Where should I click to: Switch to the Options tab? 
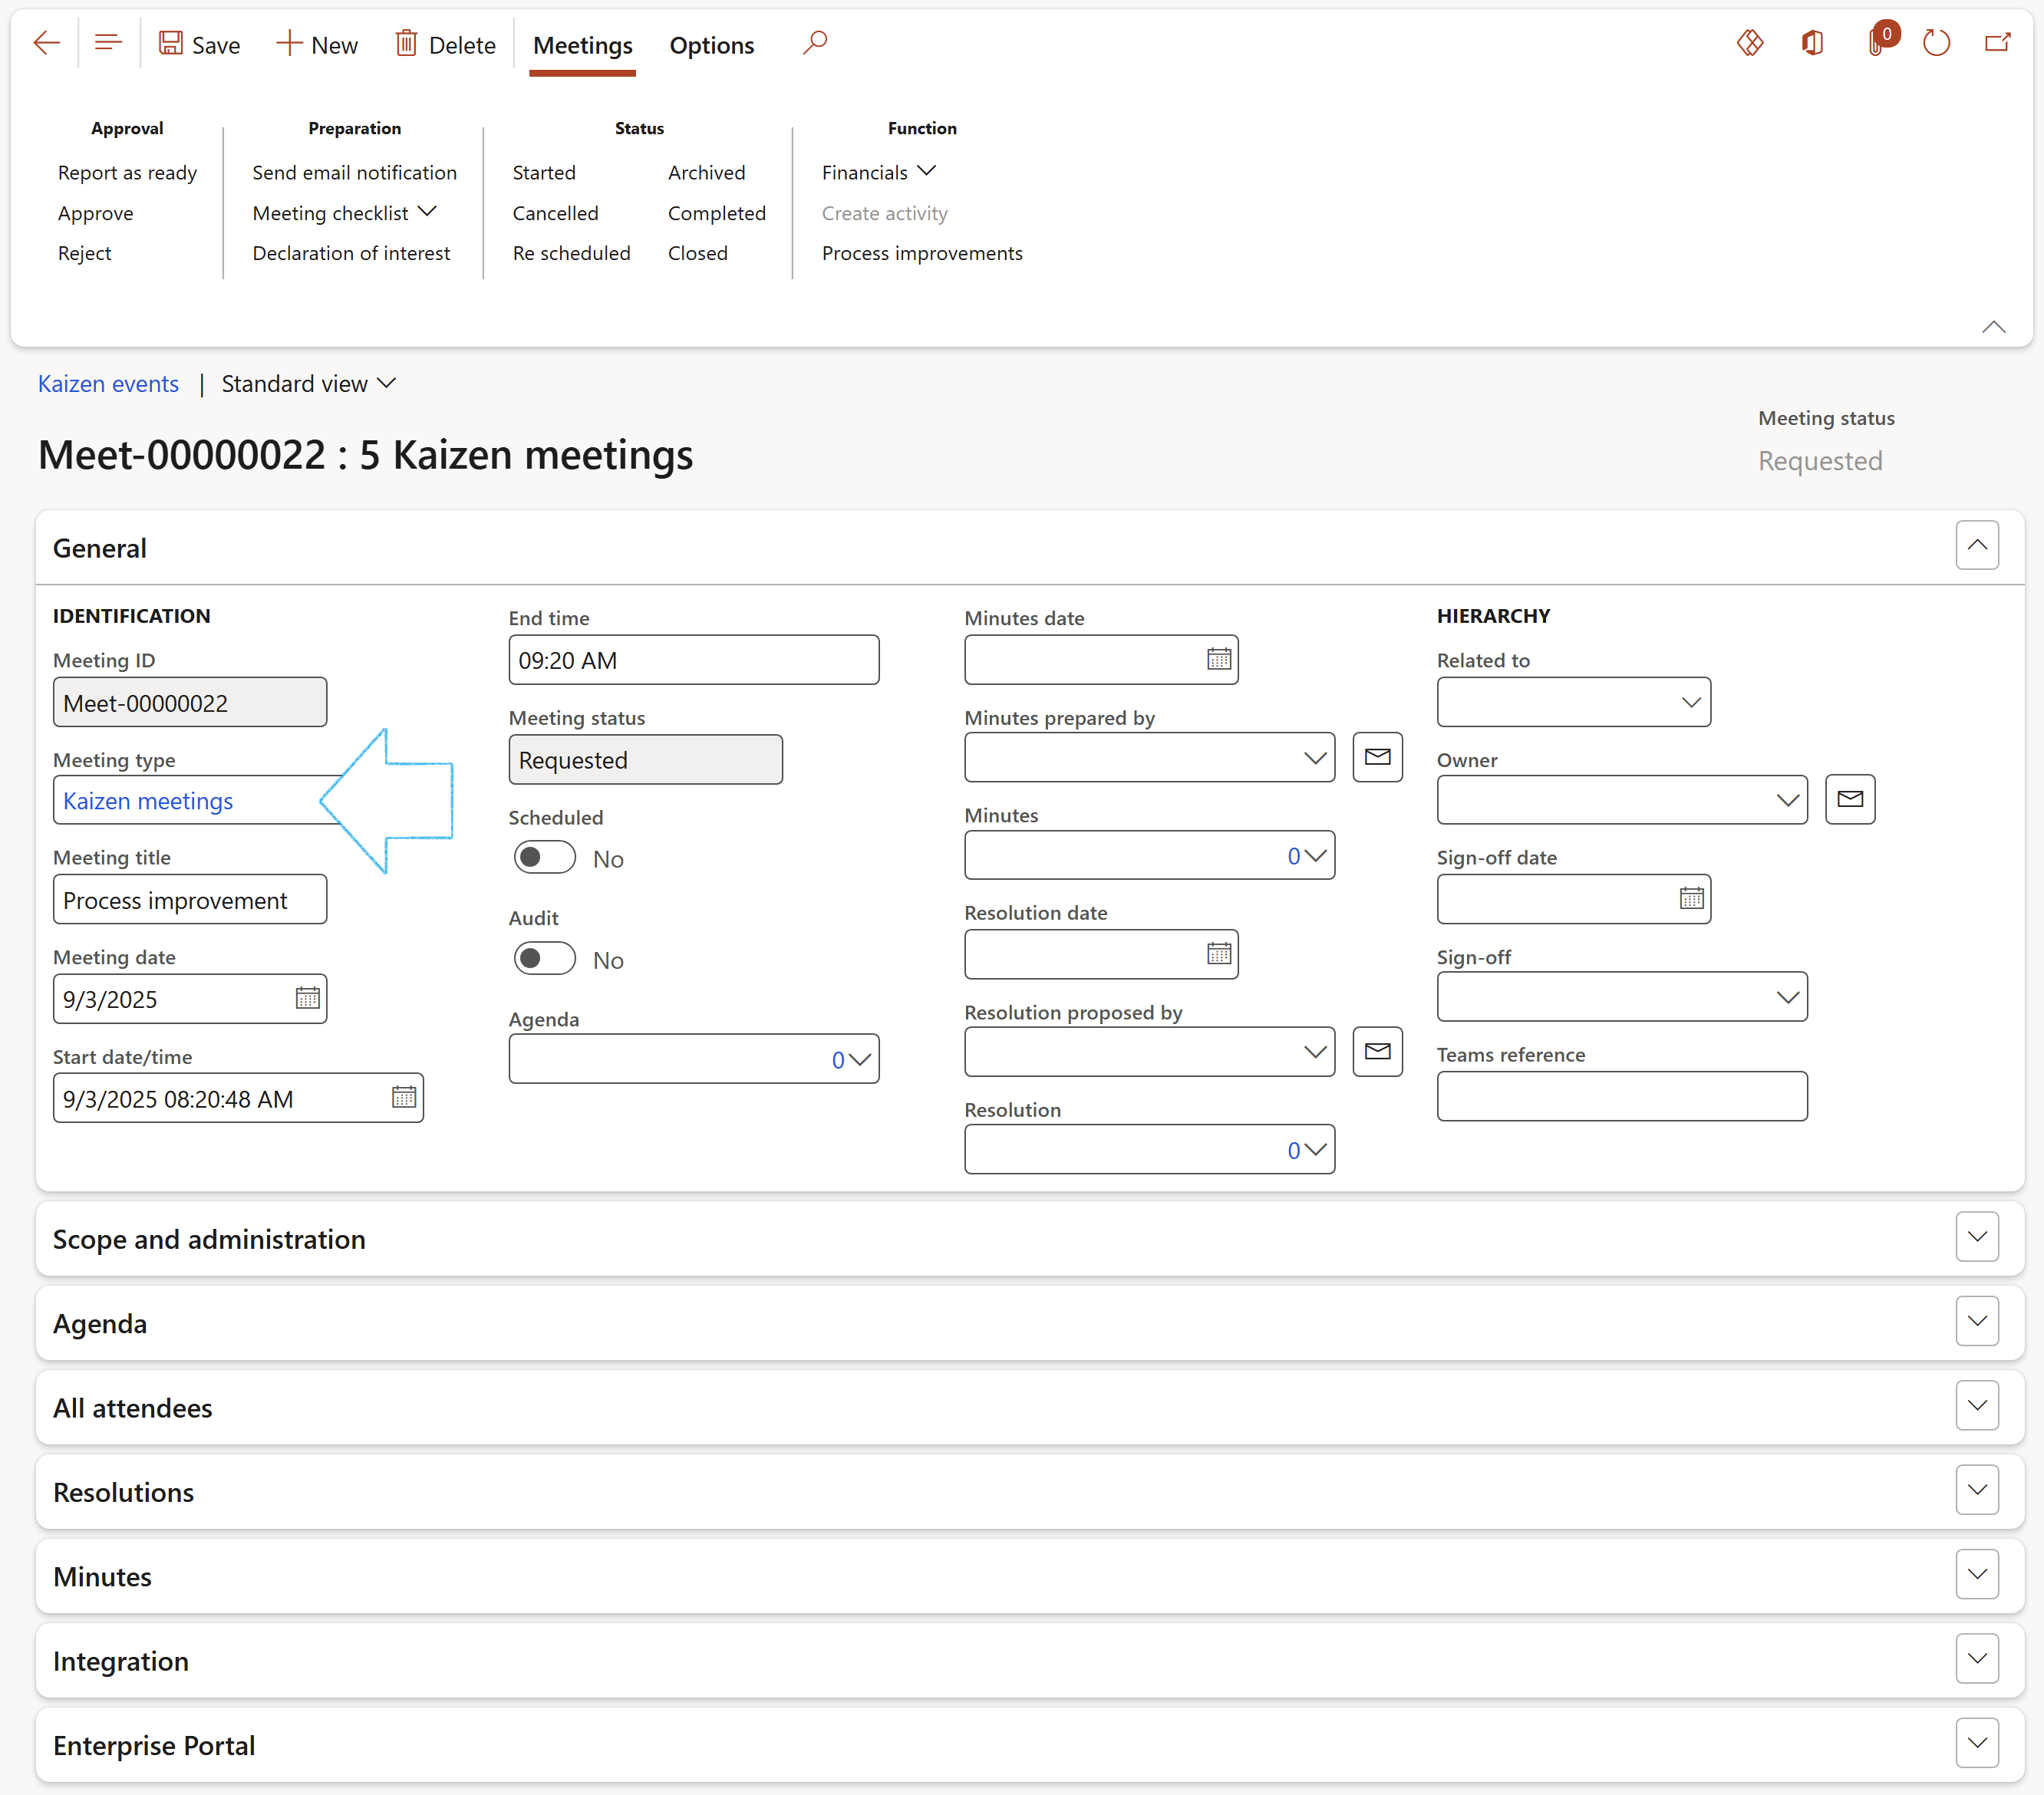tap(711, 45)
